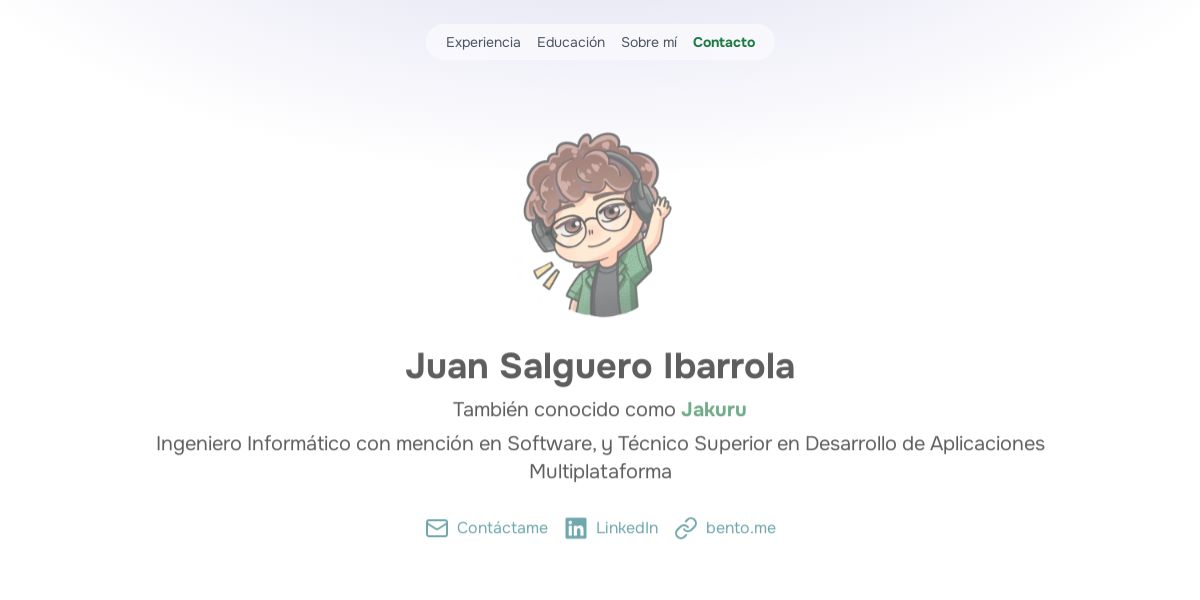The width and height of the screenshot is (1200, 600).
Task: Click the También conocido como text
Action: (x=565, y=409)
